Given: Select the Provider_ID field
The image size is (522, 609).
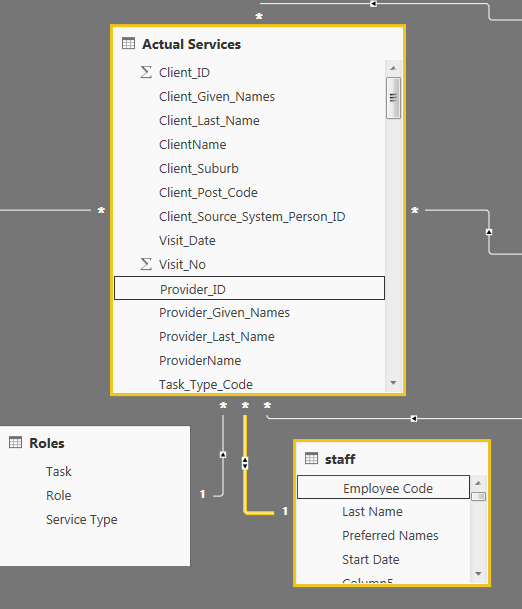Looking at the screenshot, I should 249,288.
